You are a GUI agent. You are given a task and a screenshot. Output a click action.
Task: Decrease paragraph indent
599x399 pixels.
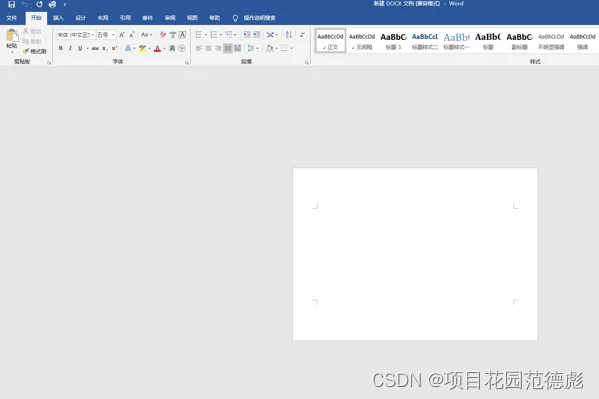tap(247, 35)
